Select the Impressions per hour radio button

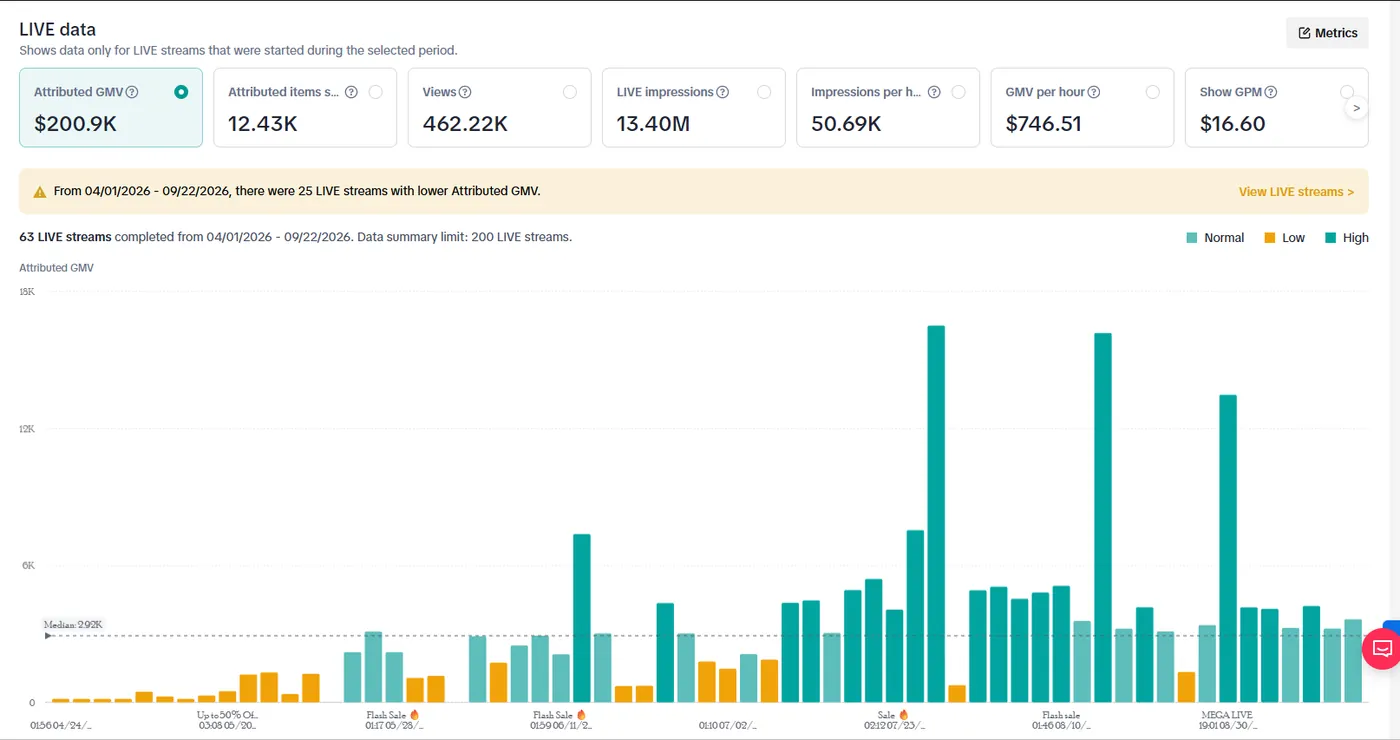click(x=958, y=92)
